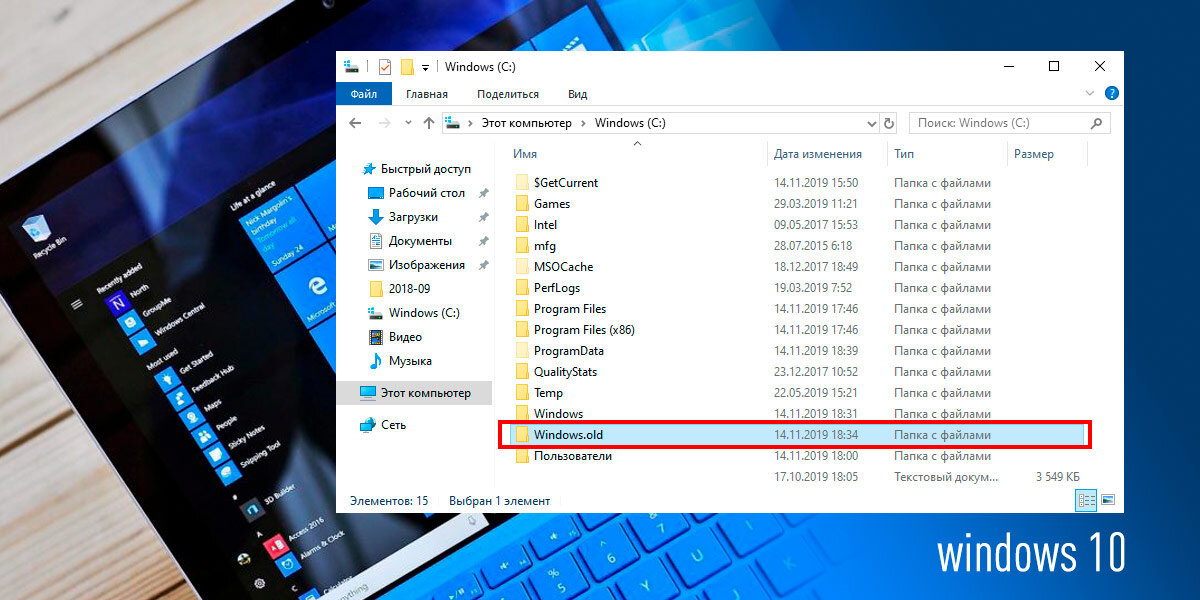Click the Сеть network icon in the sidebar

click(x=368, y=424)
